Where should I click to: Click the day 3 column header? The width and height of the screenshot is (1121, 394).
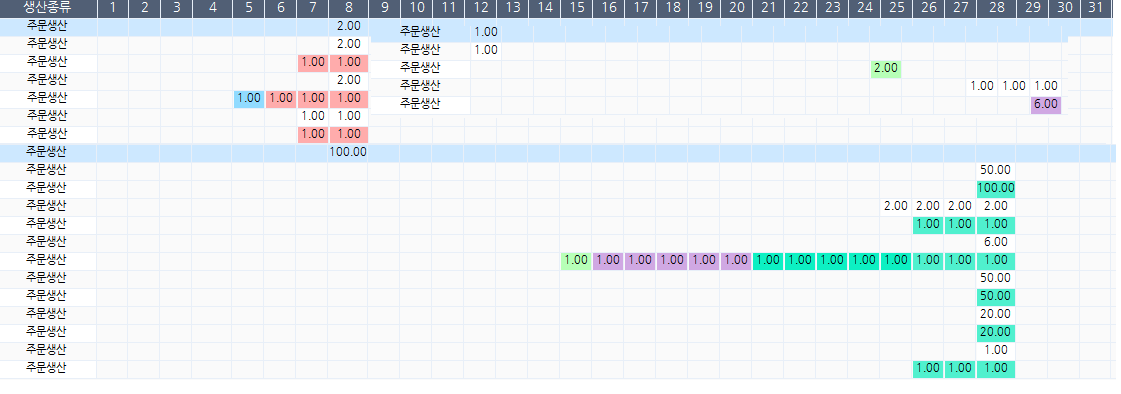[x=177, y=9]
